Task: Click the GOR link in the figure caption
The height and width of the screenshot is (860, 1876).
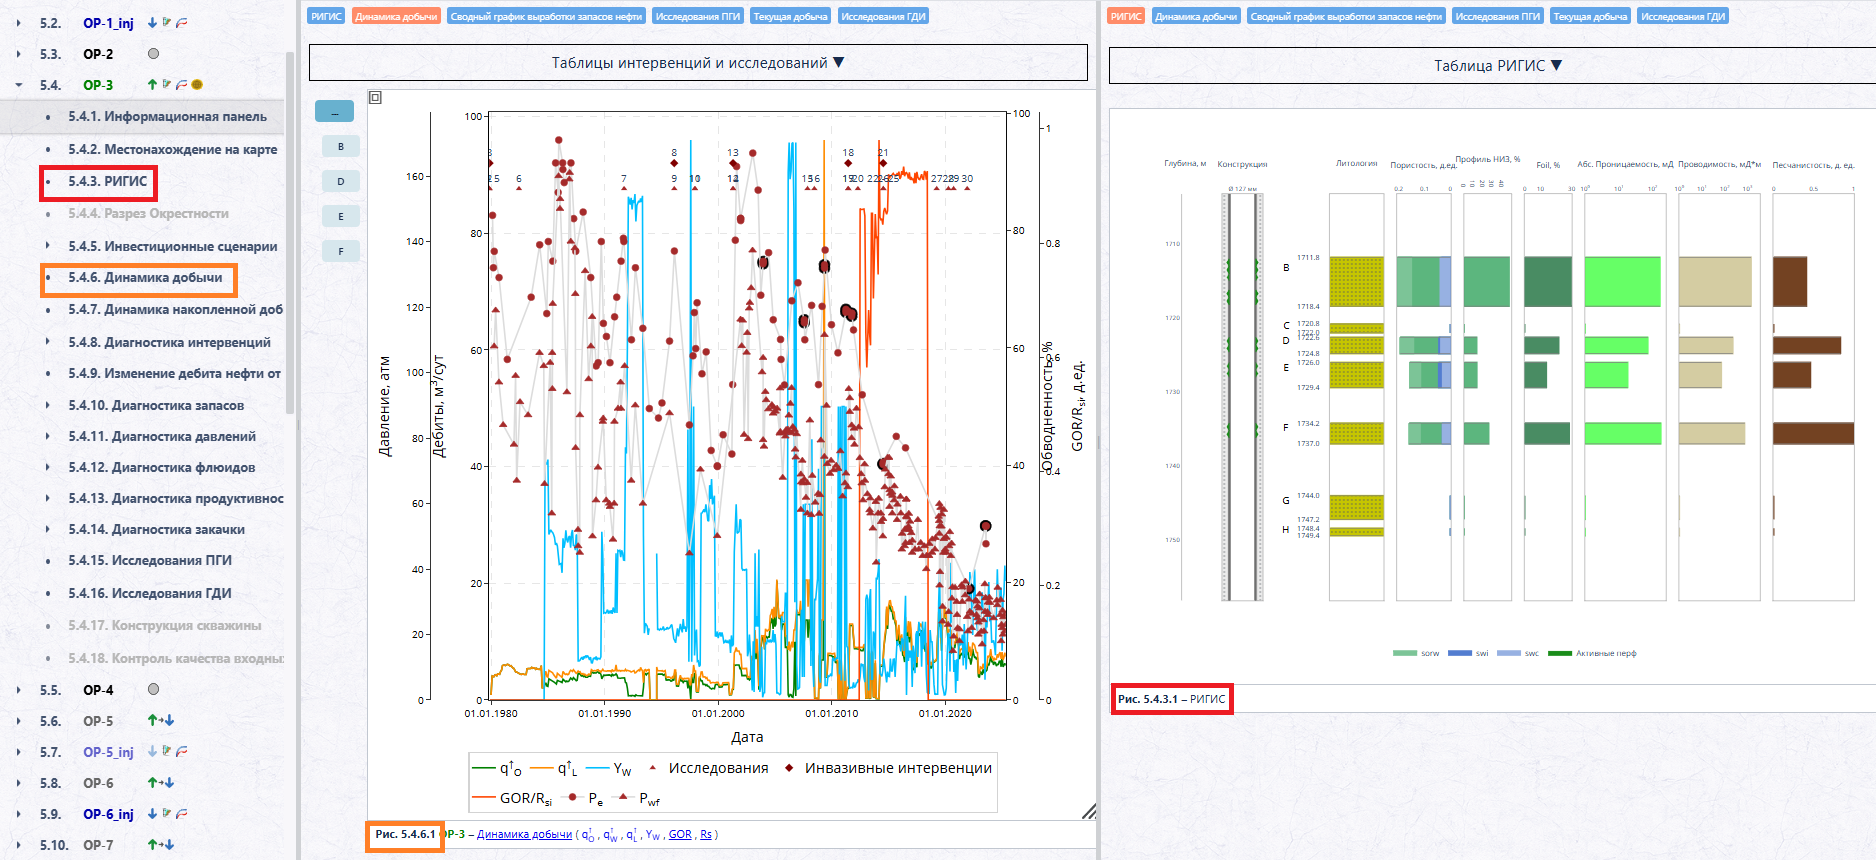Action: pyautogui.click(x=680, y=834)
